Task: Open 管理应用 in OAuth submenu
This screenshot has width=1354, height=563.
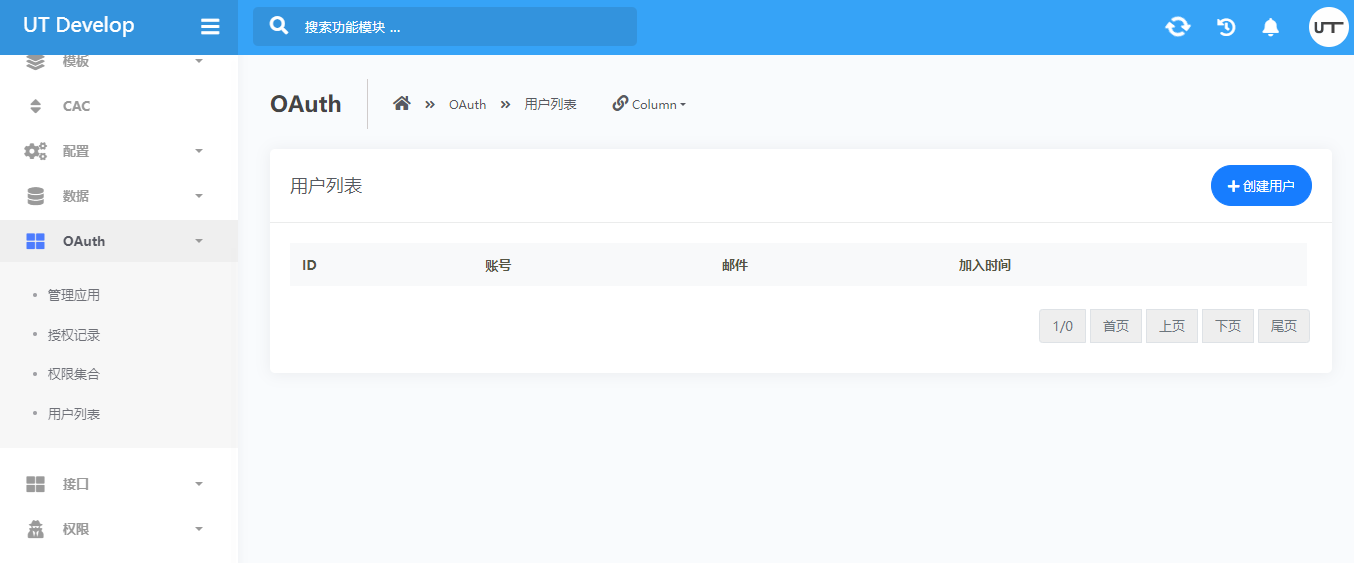Action: coord(74,295)
